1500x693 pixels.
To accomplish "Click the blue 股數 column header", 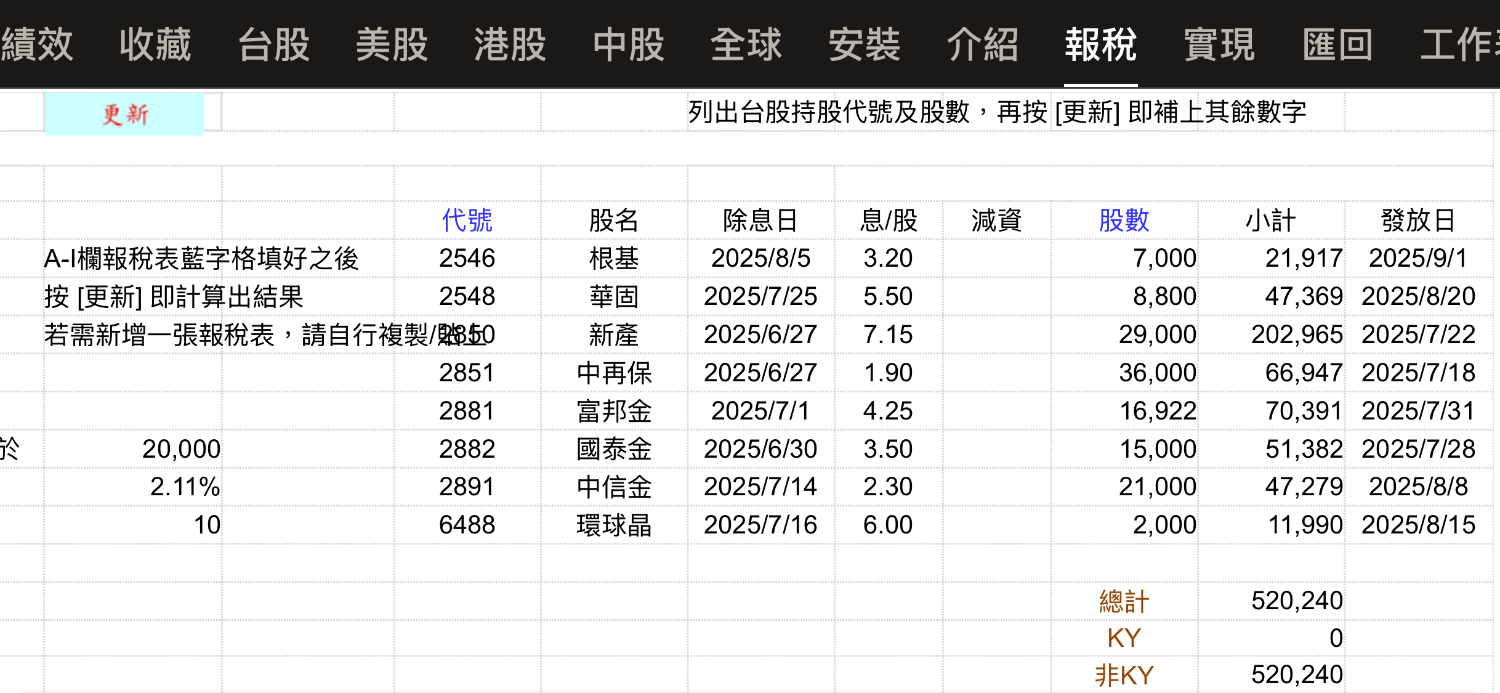I will [1124, 220].
